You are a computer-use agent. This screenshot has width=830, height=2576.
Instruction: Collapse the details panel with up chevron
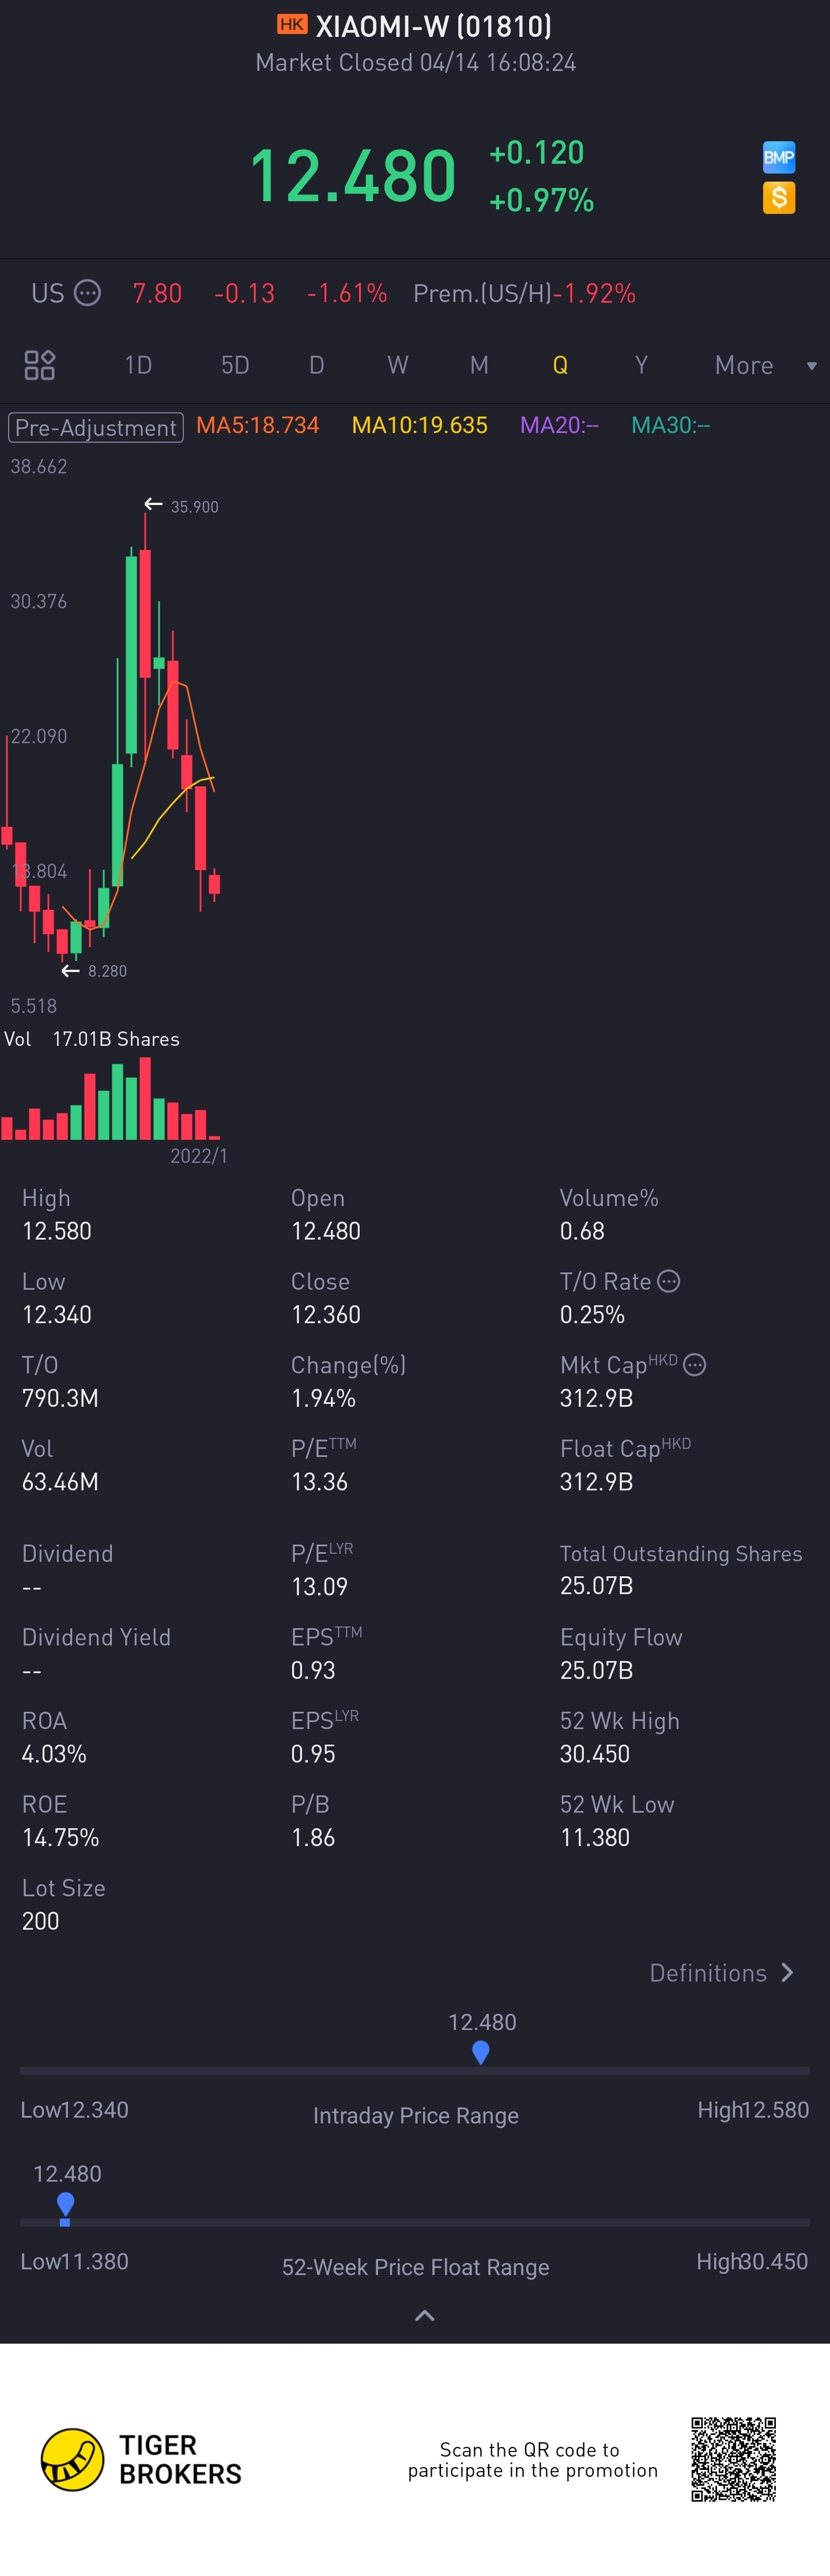point(424,2315)
